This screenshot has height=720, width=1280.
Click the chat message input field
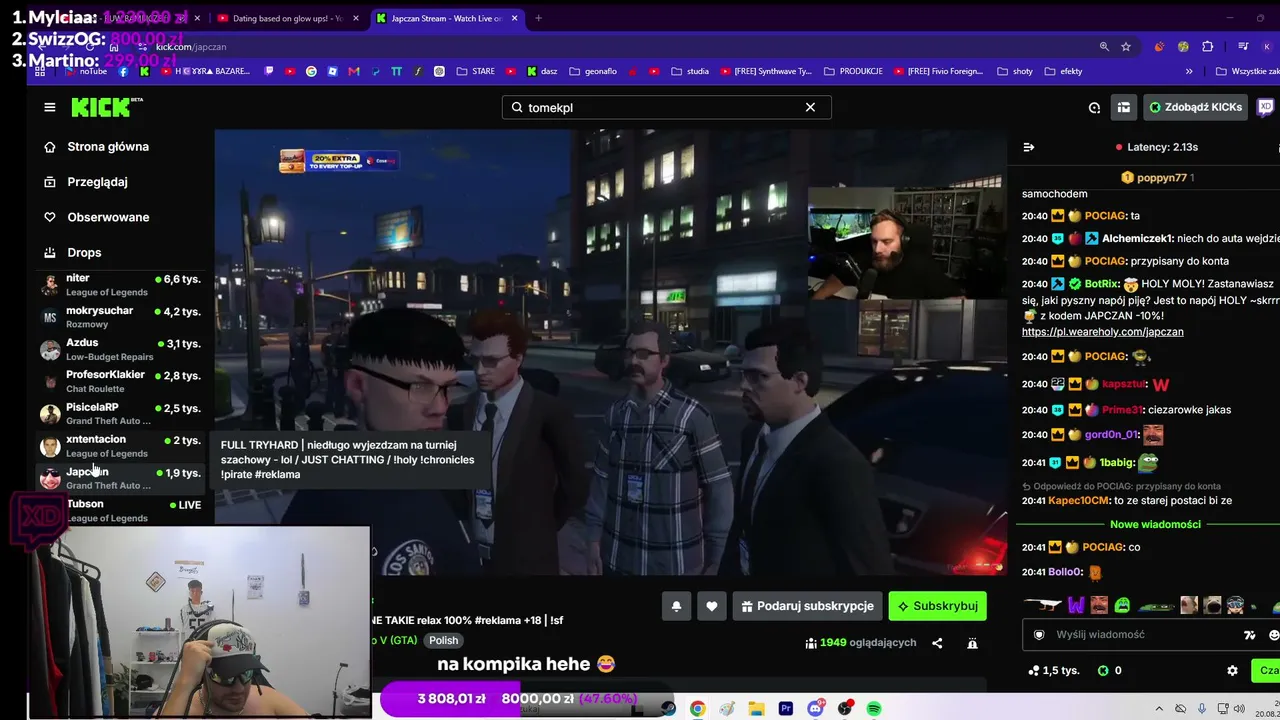click(x=1150, y=634)
